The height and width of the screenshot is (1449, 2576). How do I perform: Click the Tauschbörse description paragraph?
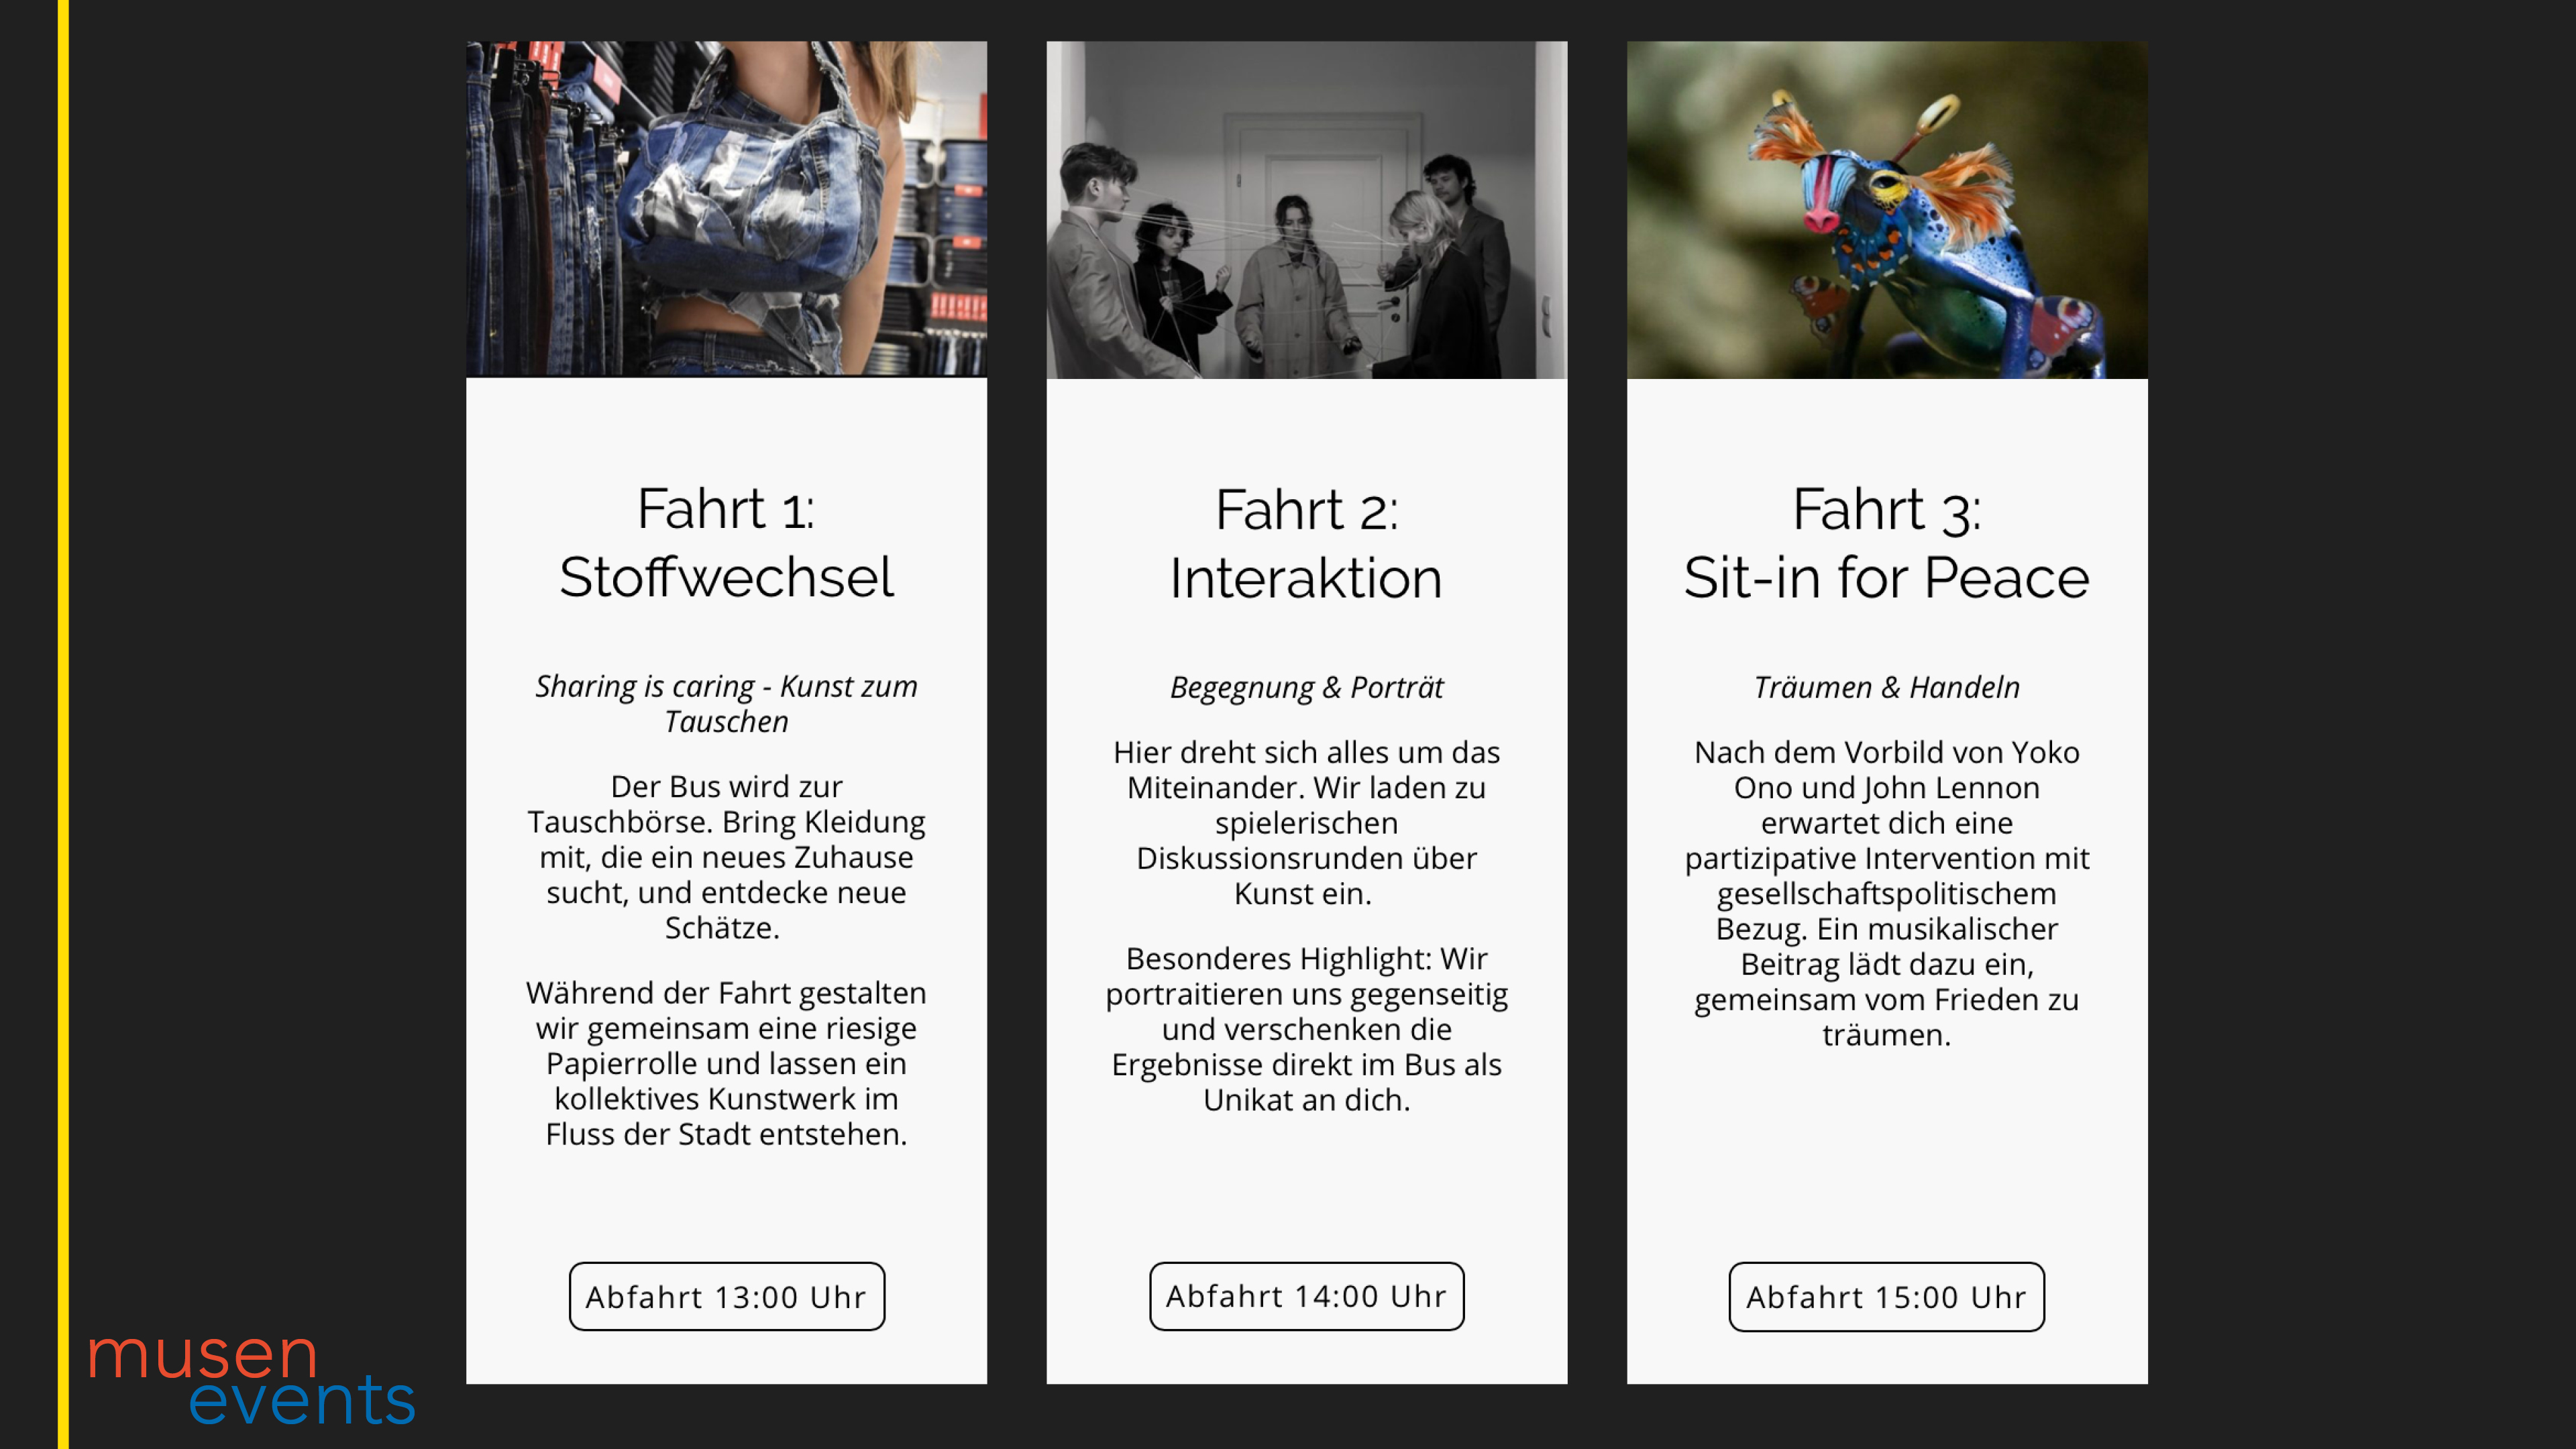(x=726, y=857)
